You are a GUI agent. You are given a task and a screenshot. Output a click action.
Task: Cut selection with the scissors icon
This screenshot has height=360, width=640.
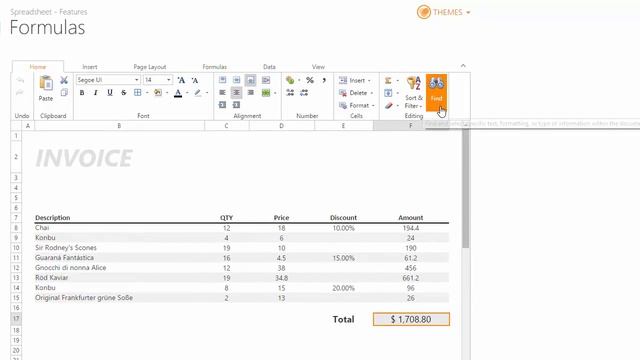point(64,80)
